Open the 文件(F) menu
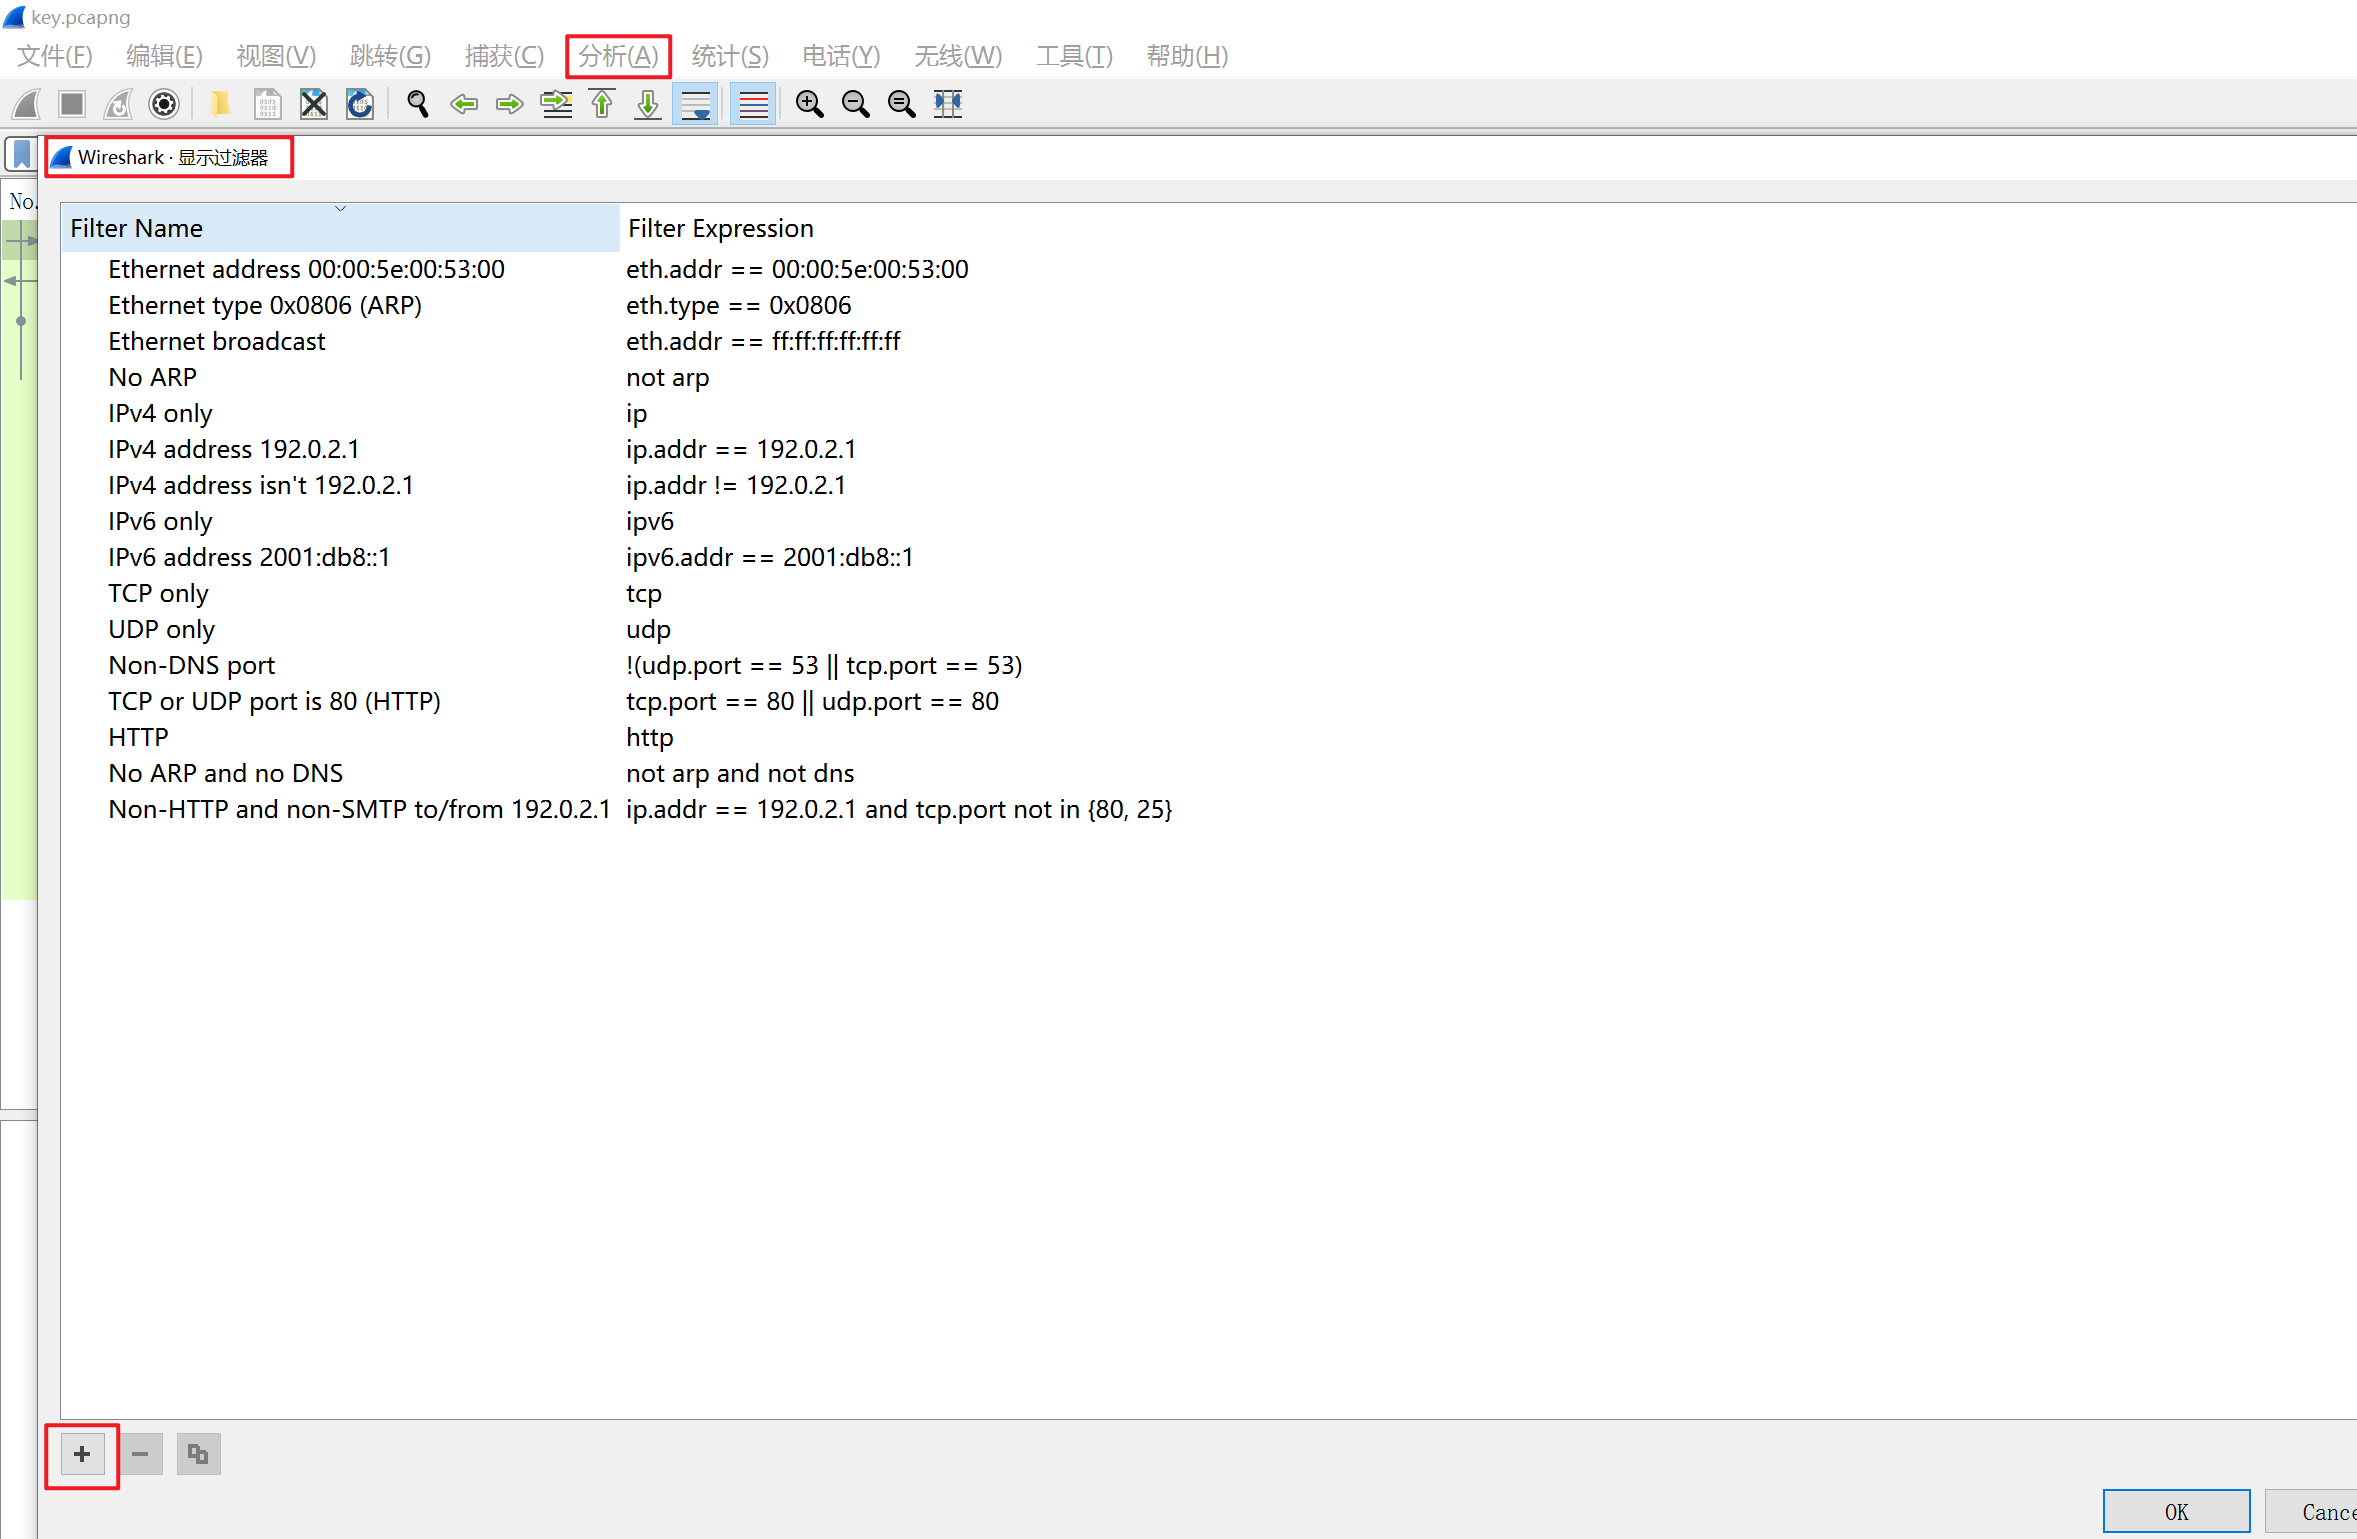Image resolution: width=2357 pixels, height=1539 pixels. [x=55, y=56]
